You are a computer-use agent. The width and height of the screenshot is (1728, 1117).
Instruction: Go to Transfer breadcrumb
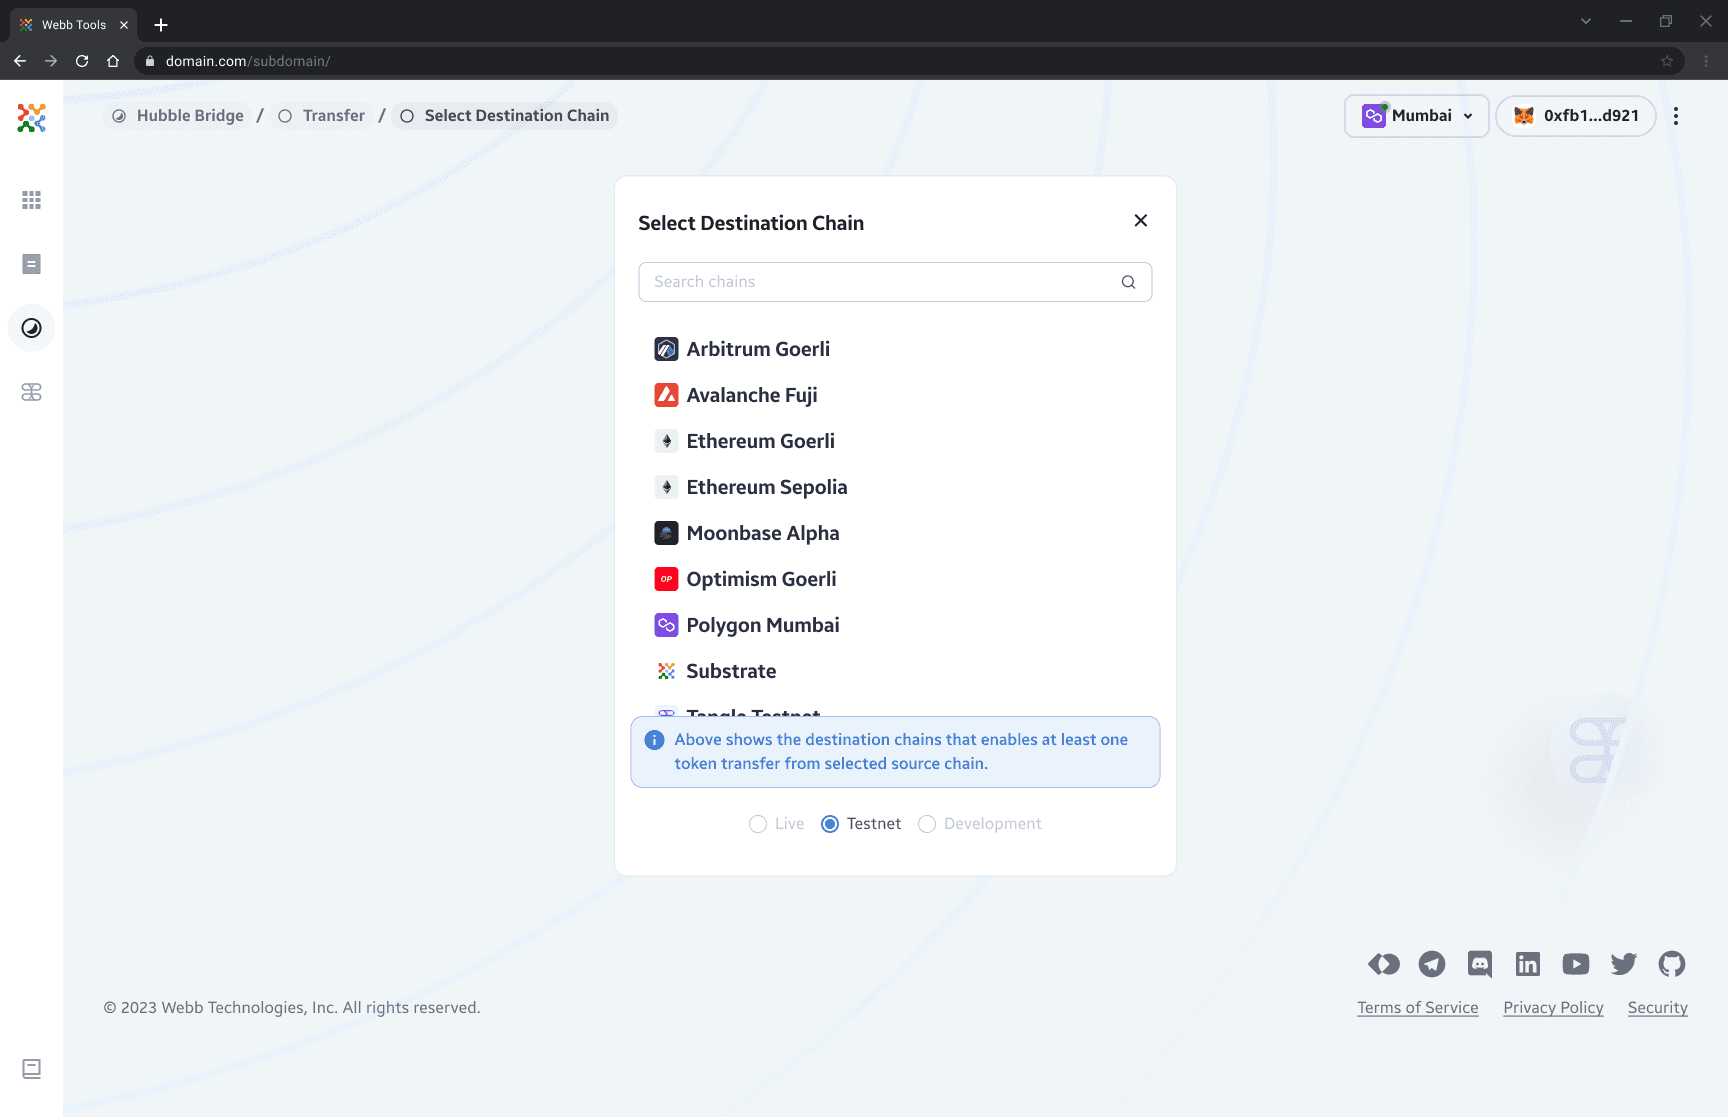point(321,116)
